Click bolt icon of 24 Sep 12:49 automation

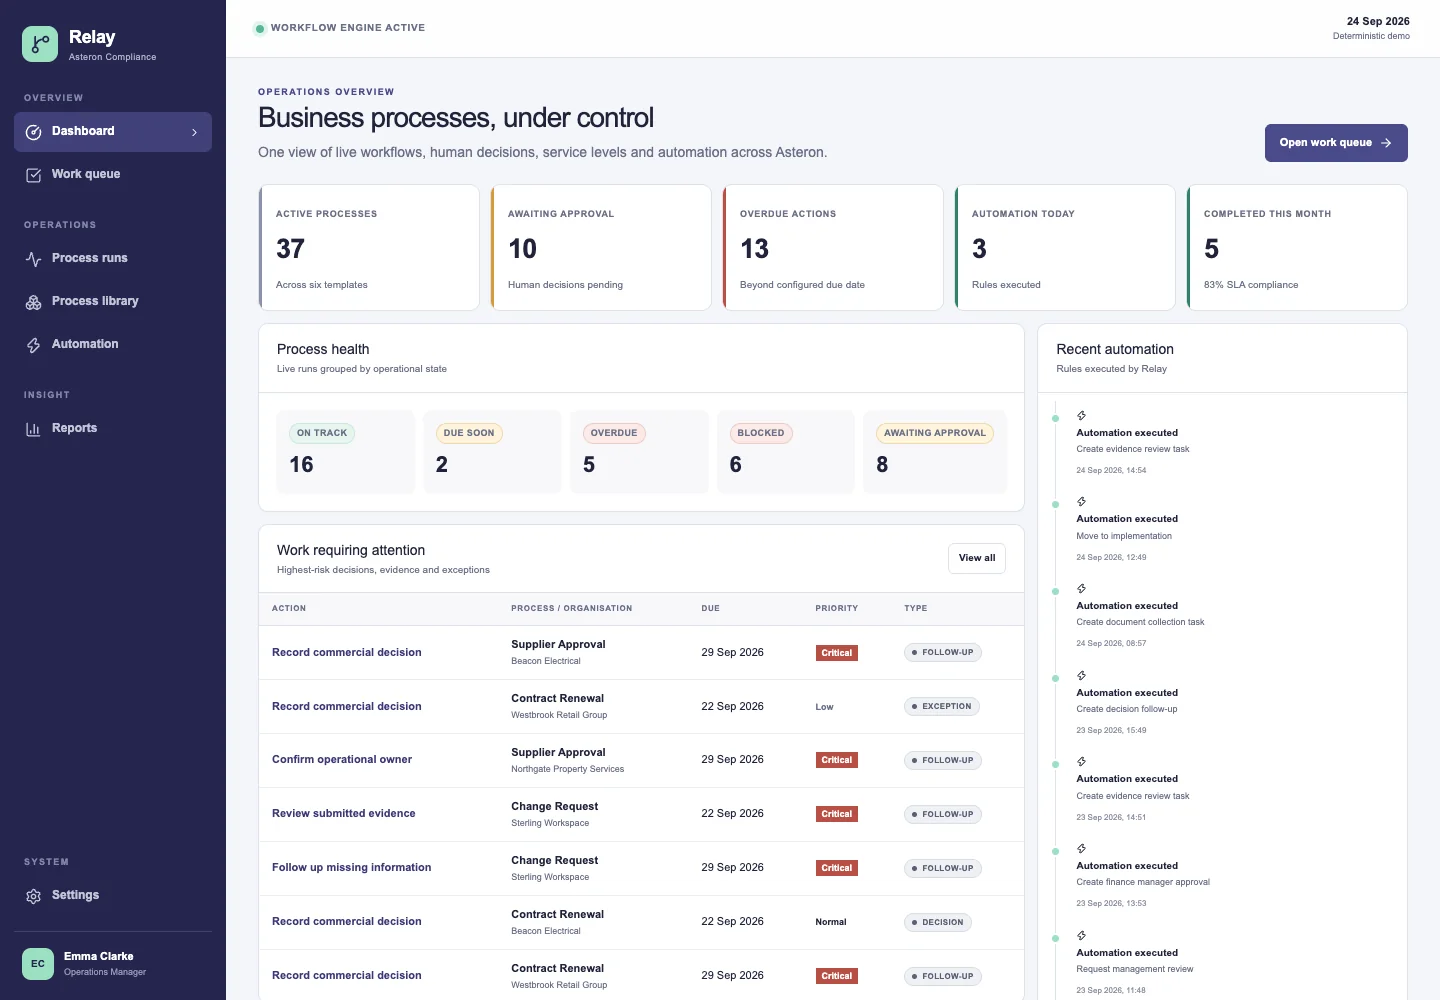tap(1081, 501)
